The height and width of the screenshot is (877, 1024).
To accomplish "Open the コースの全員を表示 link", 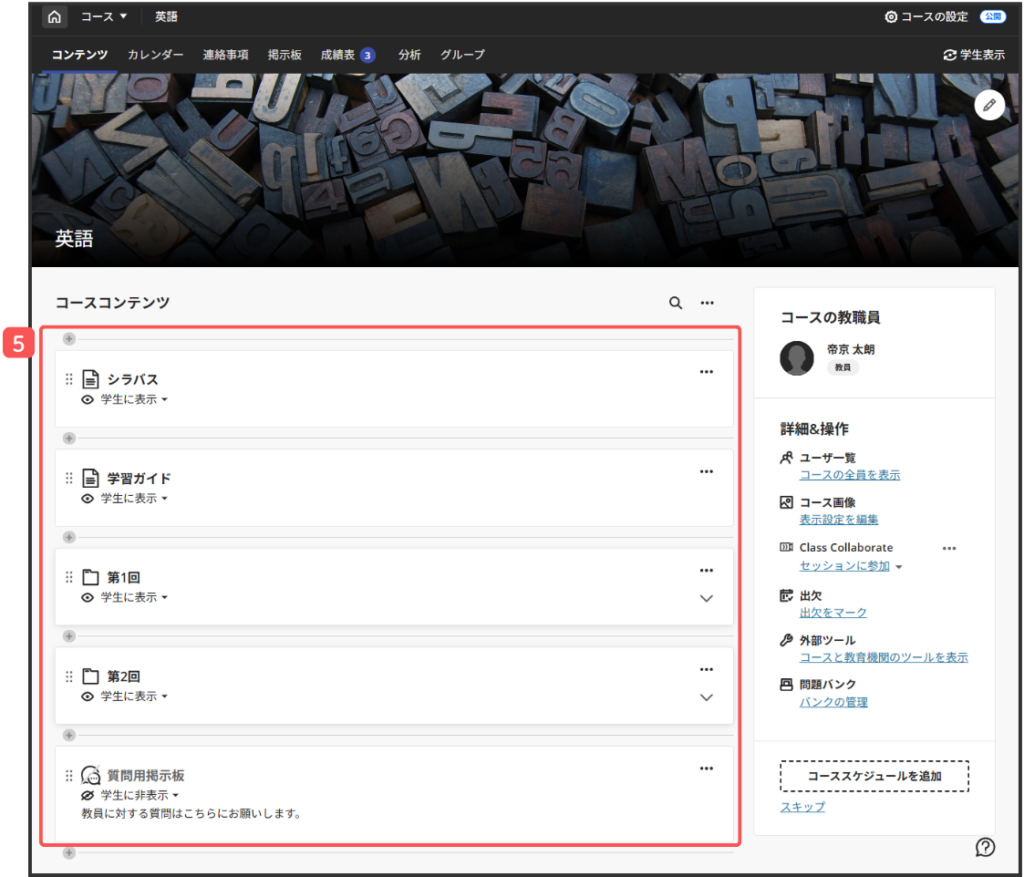I will click(x=849, y=475).
